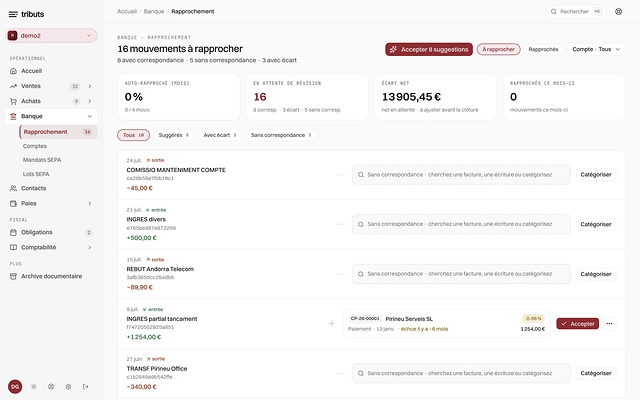Click the magnifier icon in COMISSIO MANTENIMENT row

[x=361, y=175]
